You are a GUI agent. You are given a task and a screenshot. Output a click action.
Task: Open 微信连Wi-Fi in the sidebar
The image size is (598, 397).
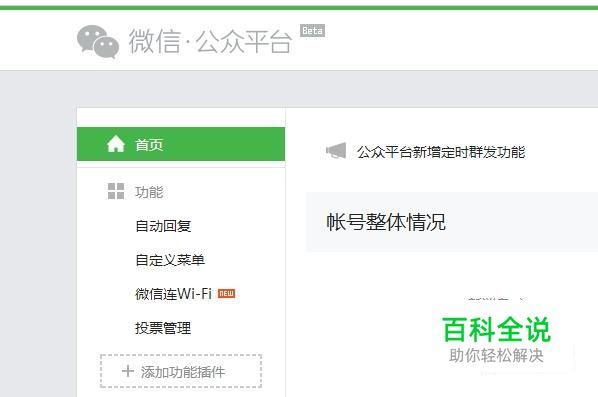(x=174, y=294)
